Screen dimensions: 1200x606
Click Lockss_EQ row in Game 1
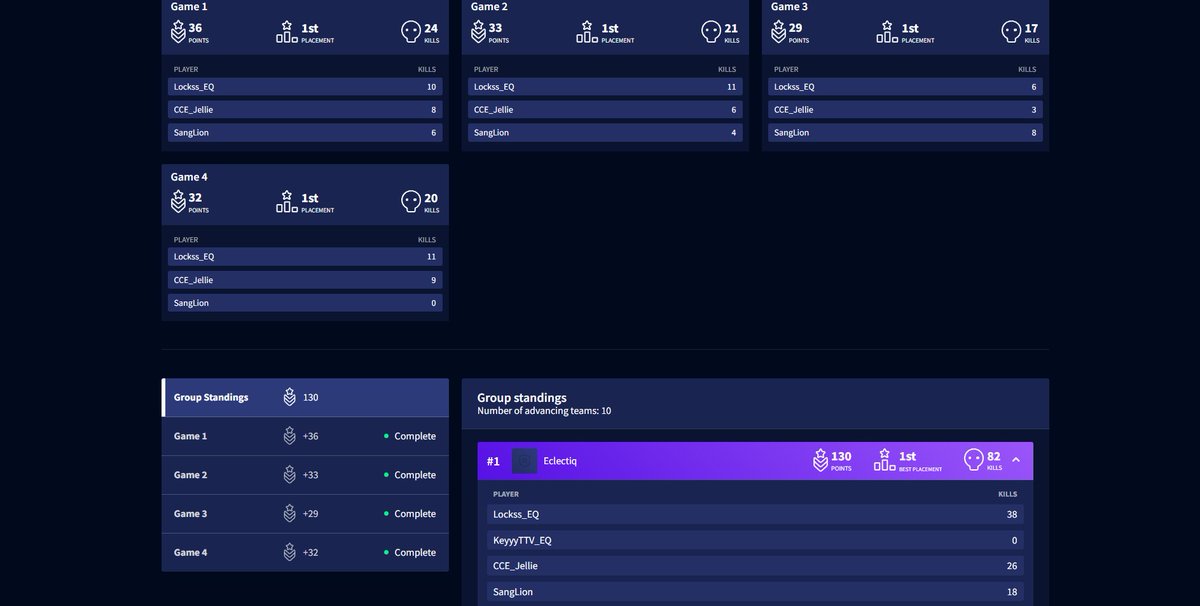[305, 87]
